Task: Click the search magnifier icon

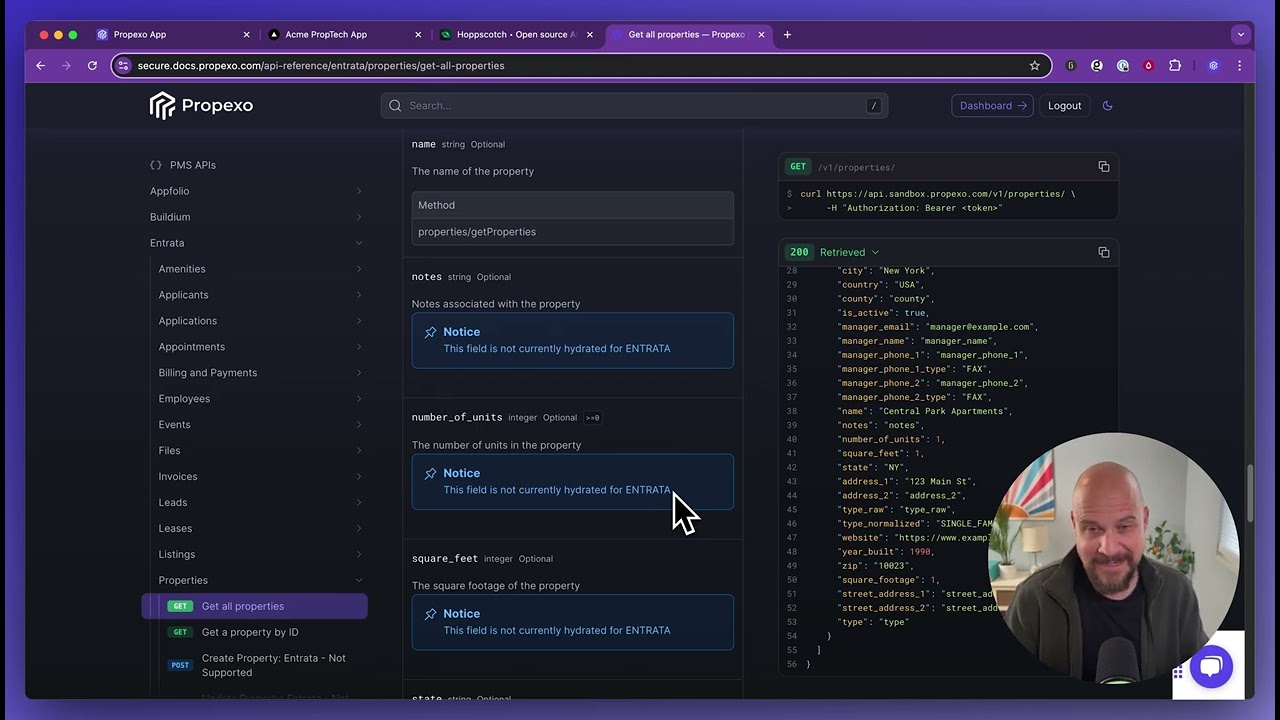Action: pos(395,105)
